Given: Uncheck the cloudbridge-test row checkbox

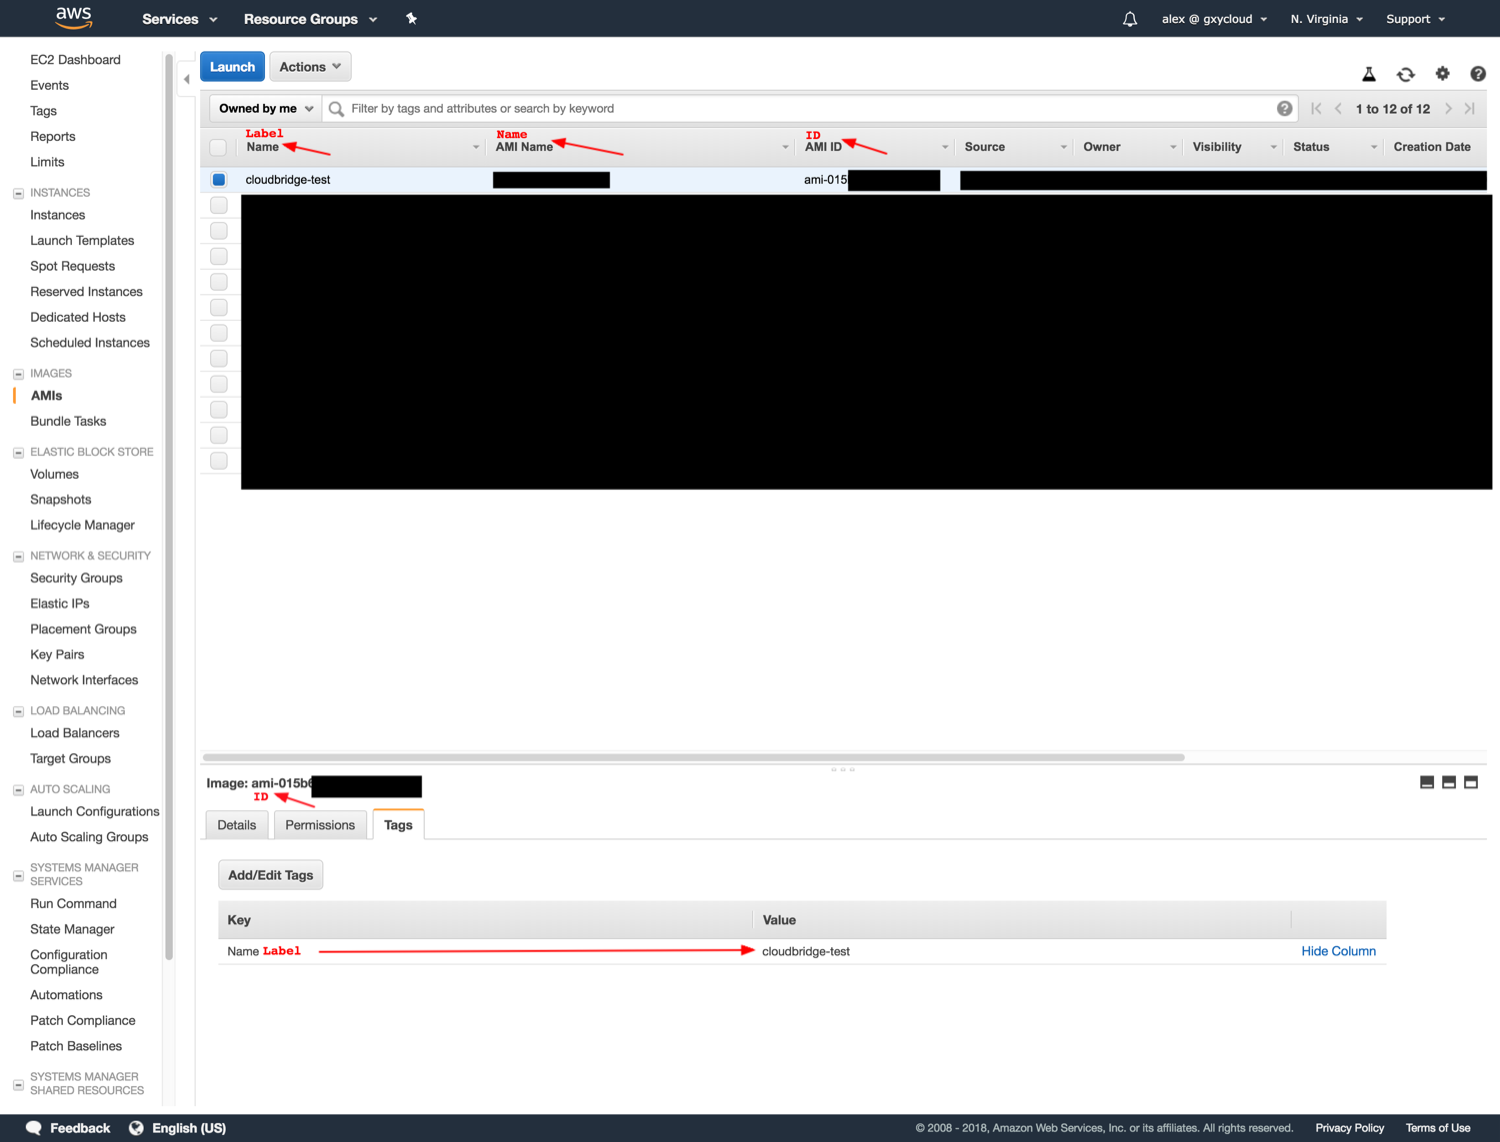Looking at the screenshot, I should [x=219, y=180].
